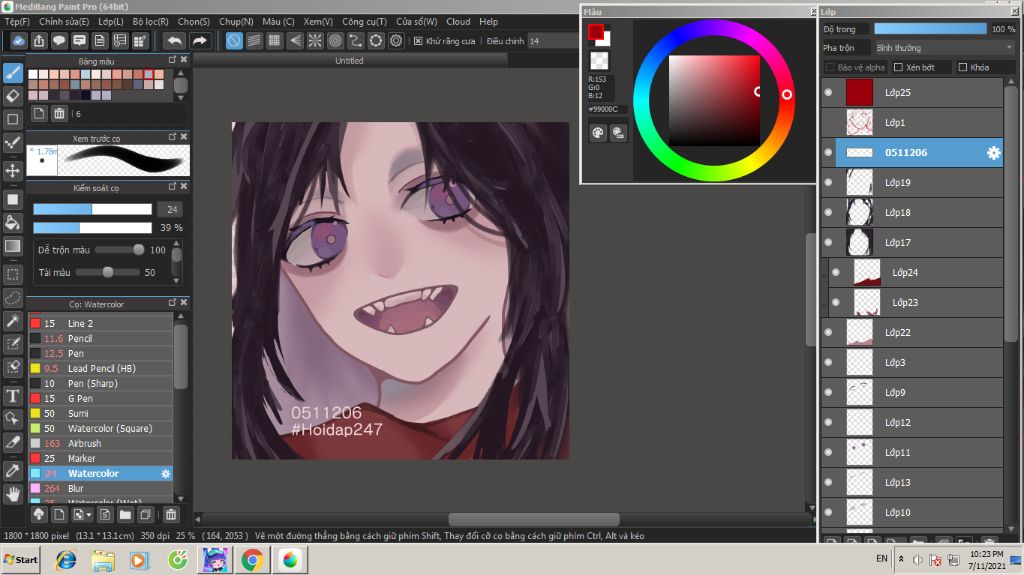Screen dimensions: 1024x575
Task: Choose the Airbrush brush
Action: 101,444
